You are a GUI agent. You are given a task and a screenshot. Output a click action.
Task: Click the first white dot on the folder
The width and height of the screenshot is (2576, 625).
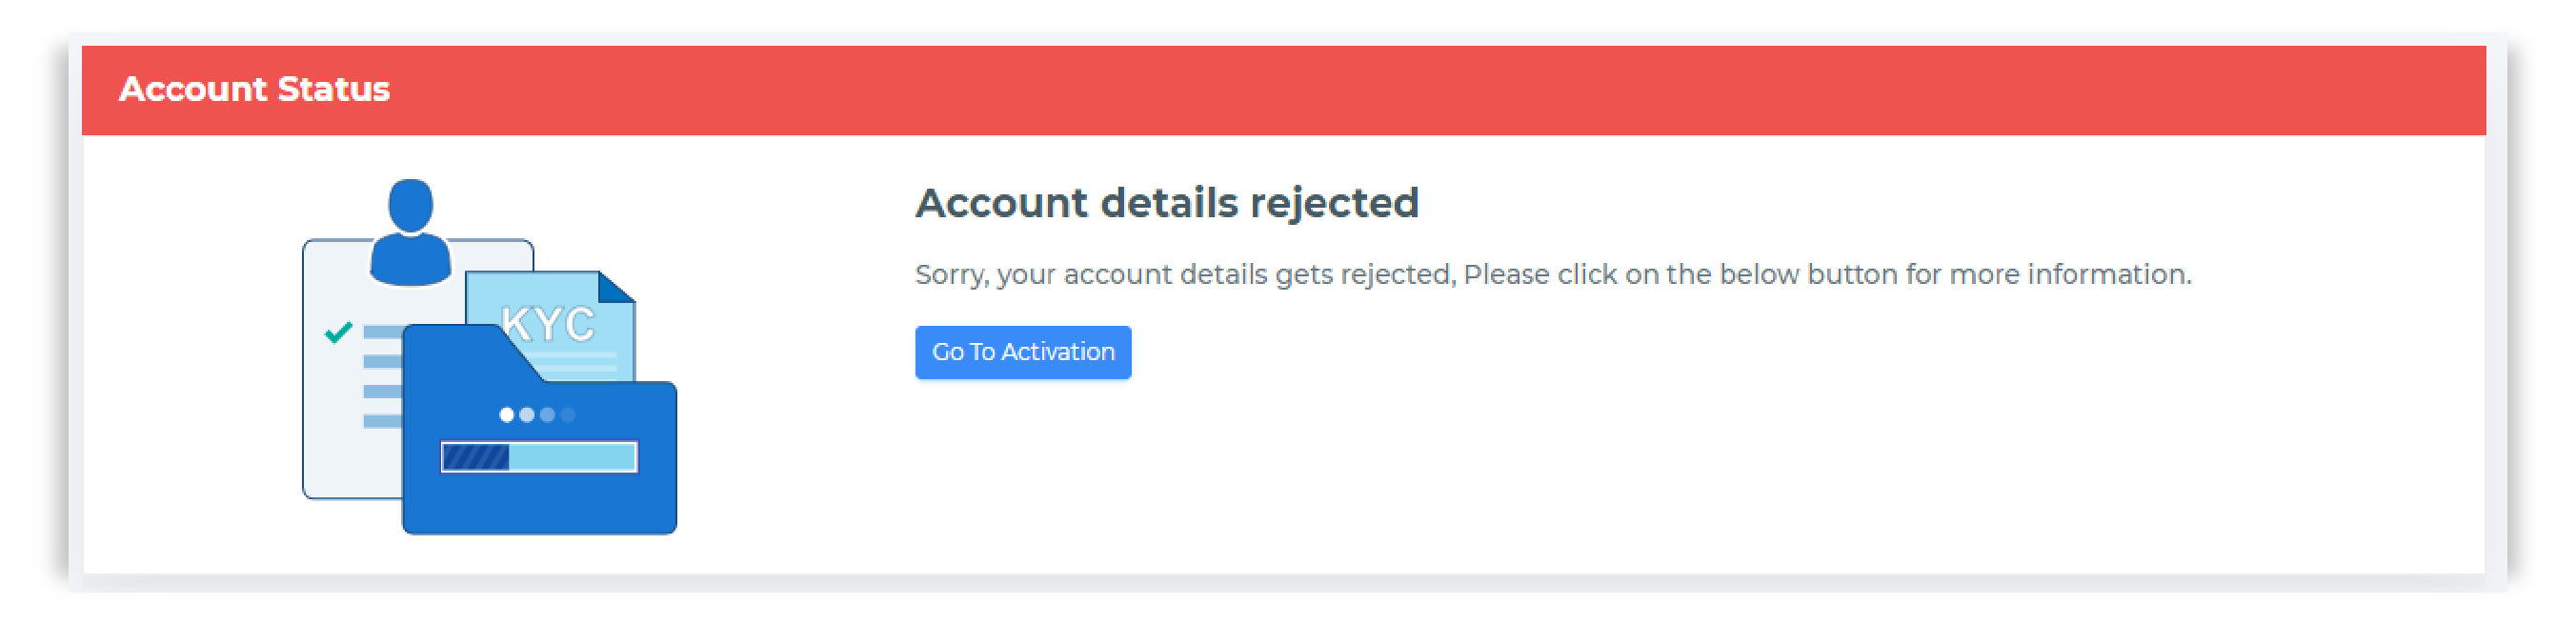point(506,414)
